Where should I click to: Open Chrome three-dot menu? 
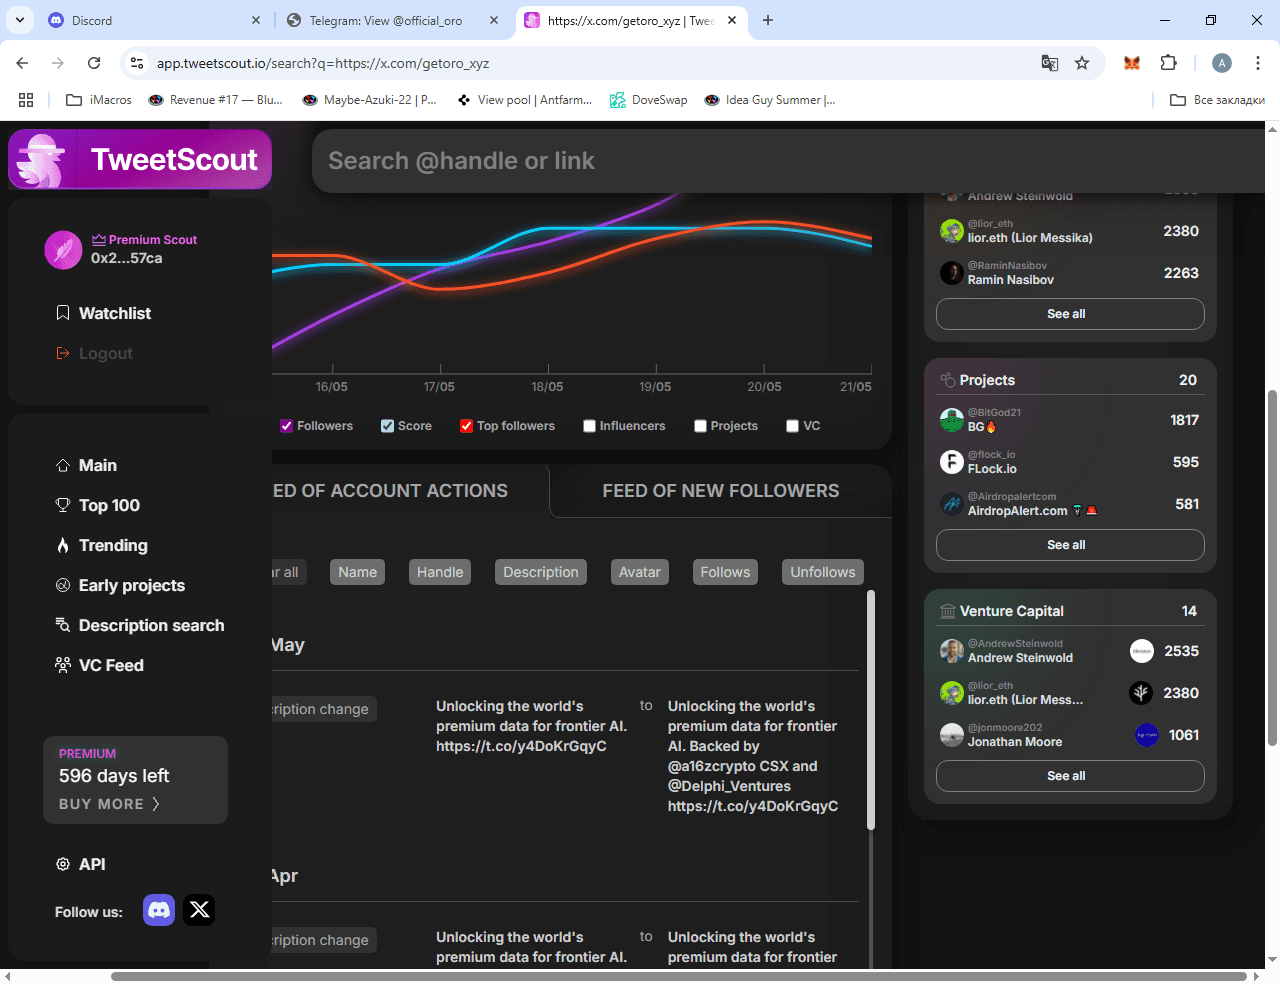coord(1257,63)
